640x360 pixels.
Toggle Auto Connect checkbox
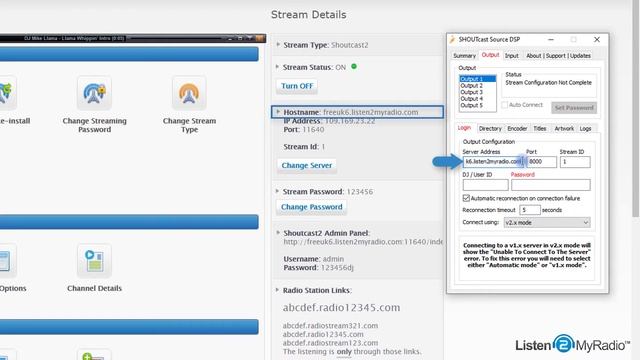[504, 105]
